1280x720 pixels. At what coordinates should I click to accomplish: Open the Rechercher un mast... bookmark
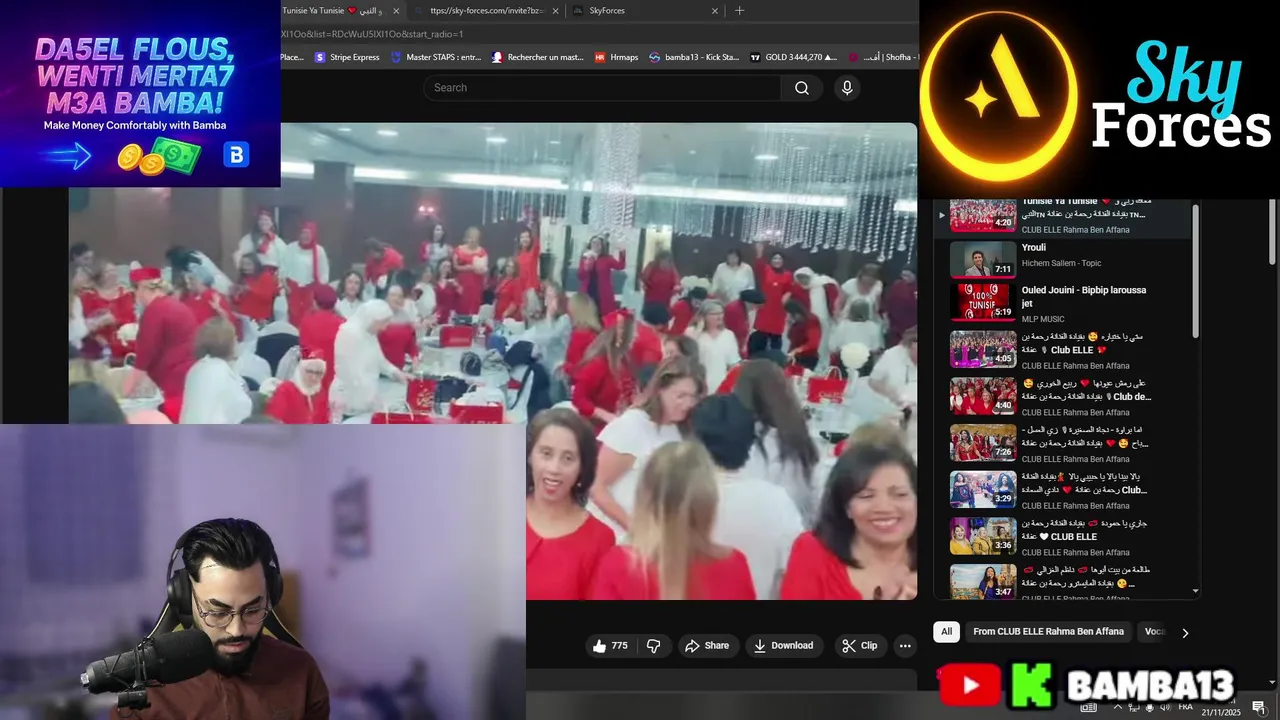pyautogui.click(x=538, y=57)
